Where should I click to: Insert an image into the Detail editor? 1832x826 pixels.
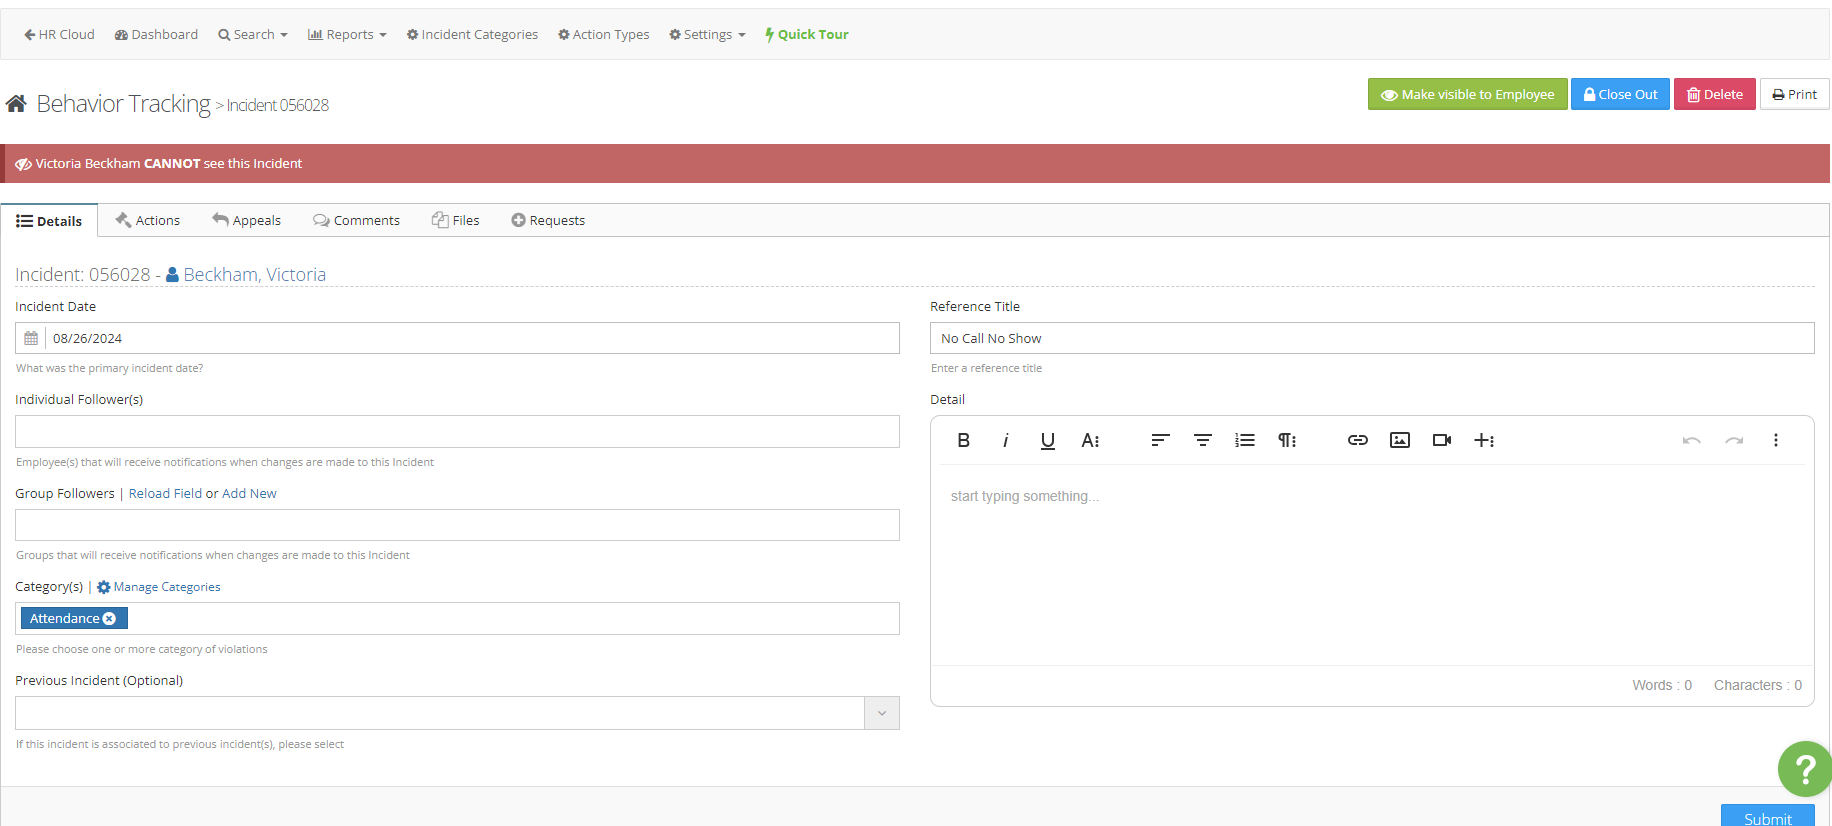[1399, 440]
